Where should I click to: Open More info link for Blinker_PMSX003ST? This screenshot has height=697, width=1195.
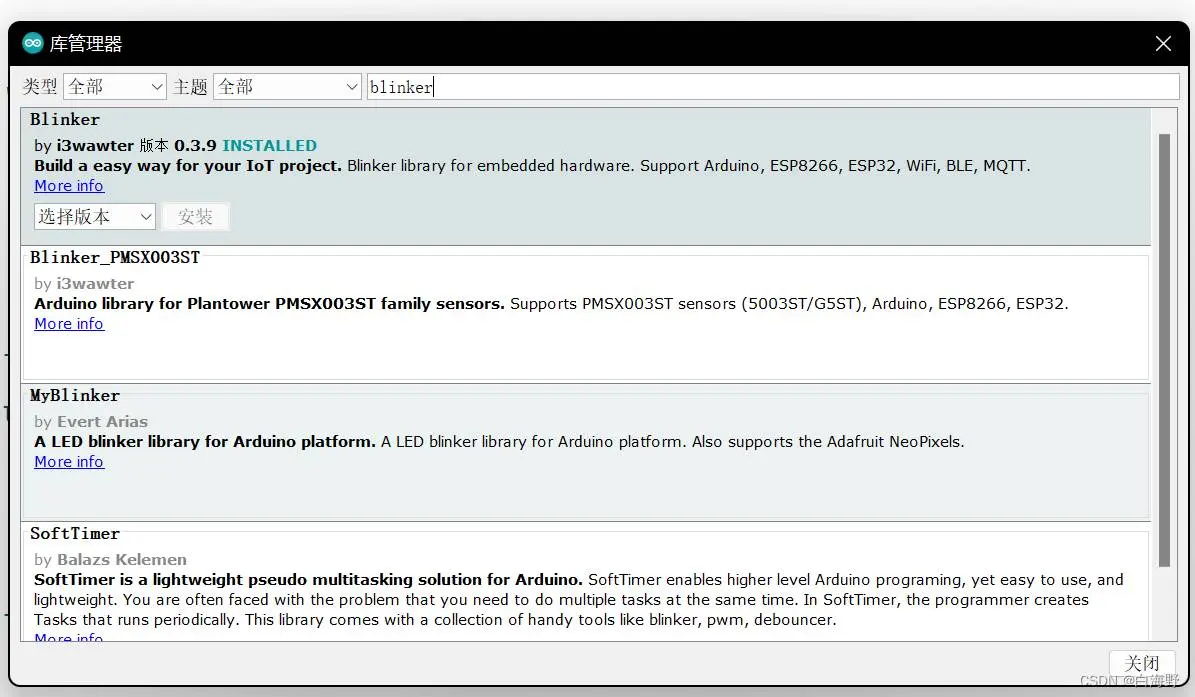point(69,324)
